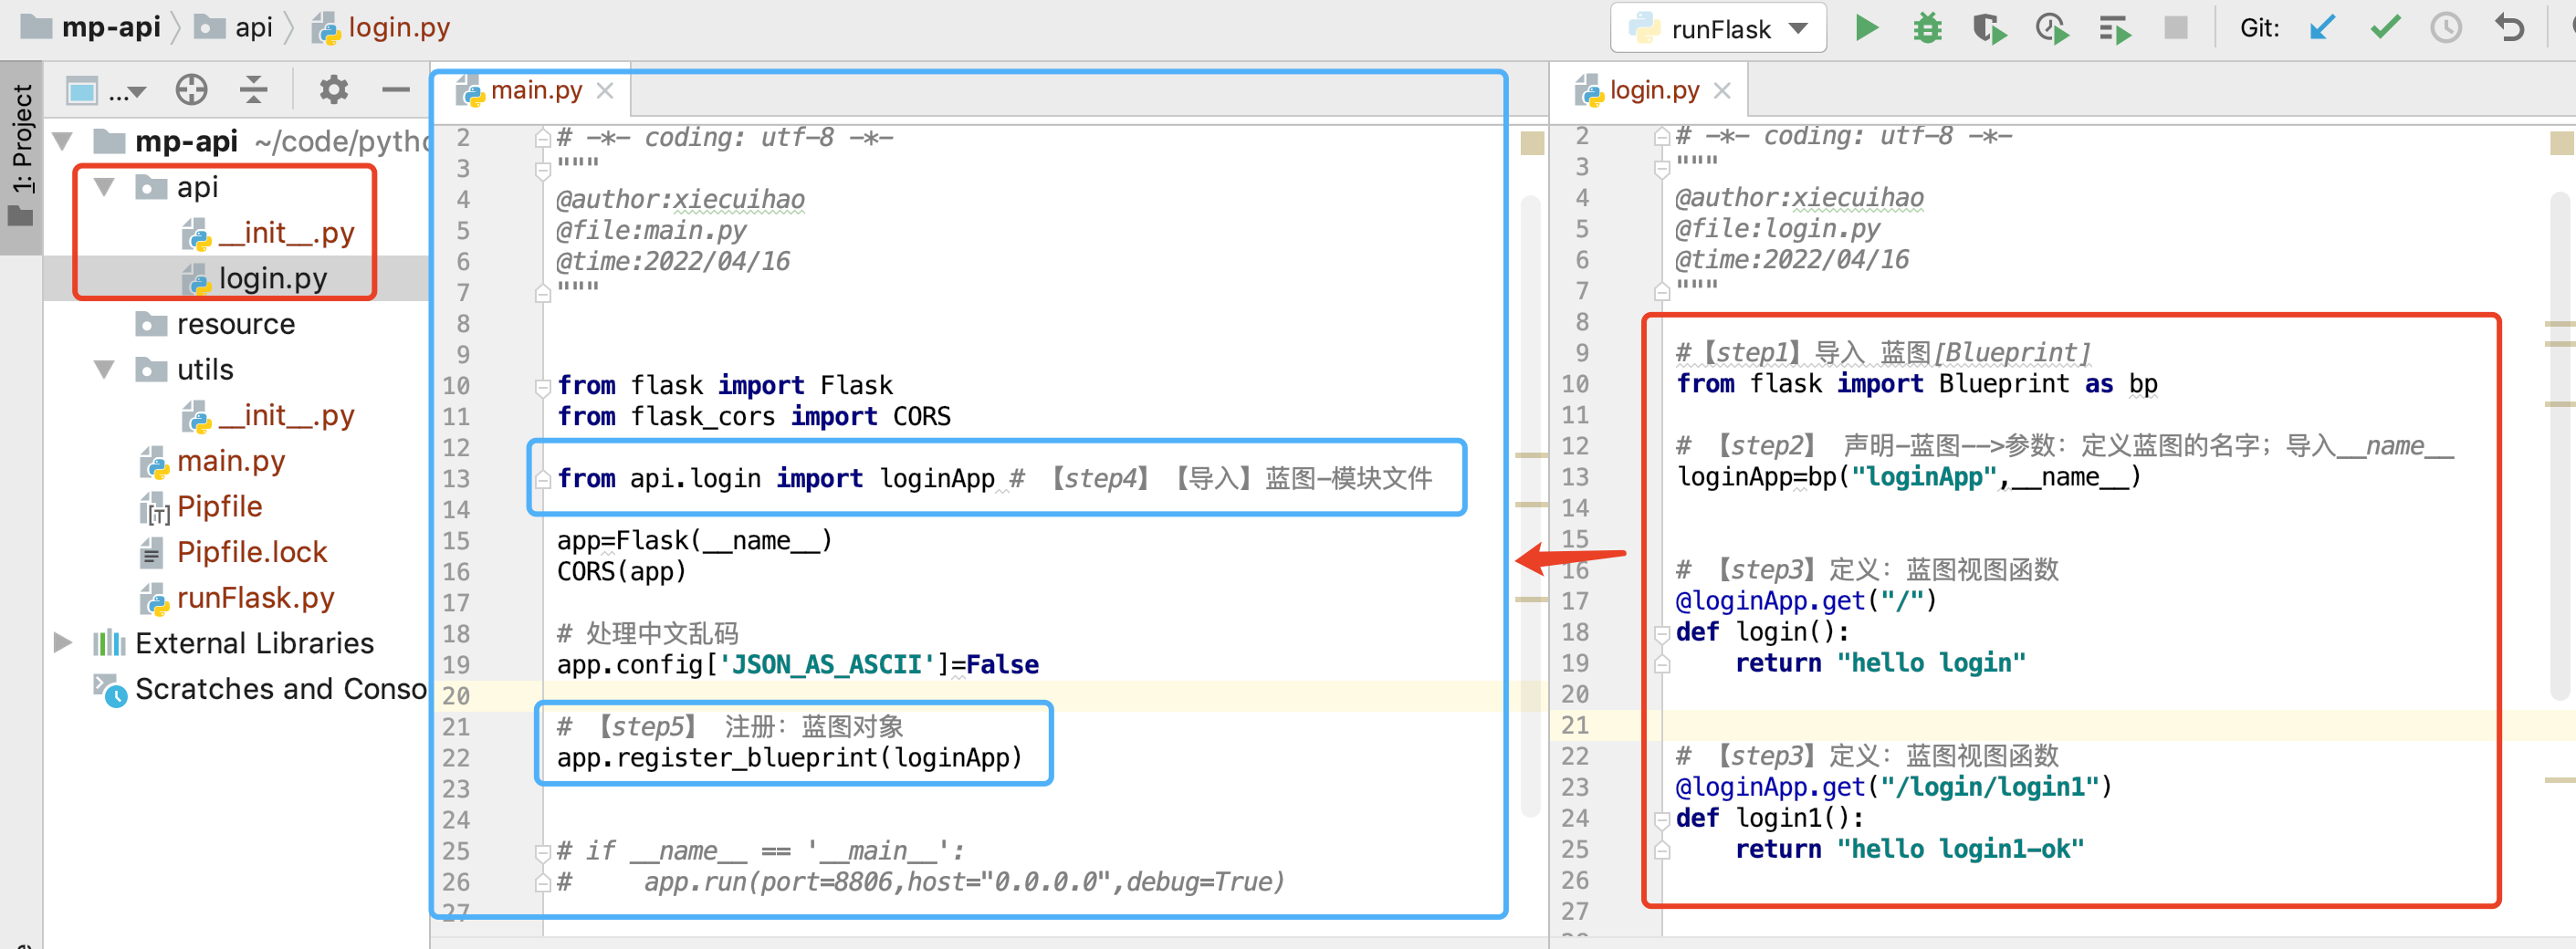Image resolution: width=2576 pixels, height=949 pixels.
Task: Collapse all in project tree
Action: pos(254,90)
